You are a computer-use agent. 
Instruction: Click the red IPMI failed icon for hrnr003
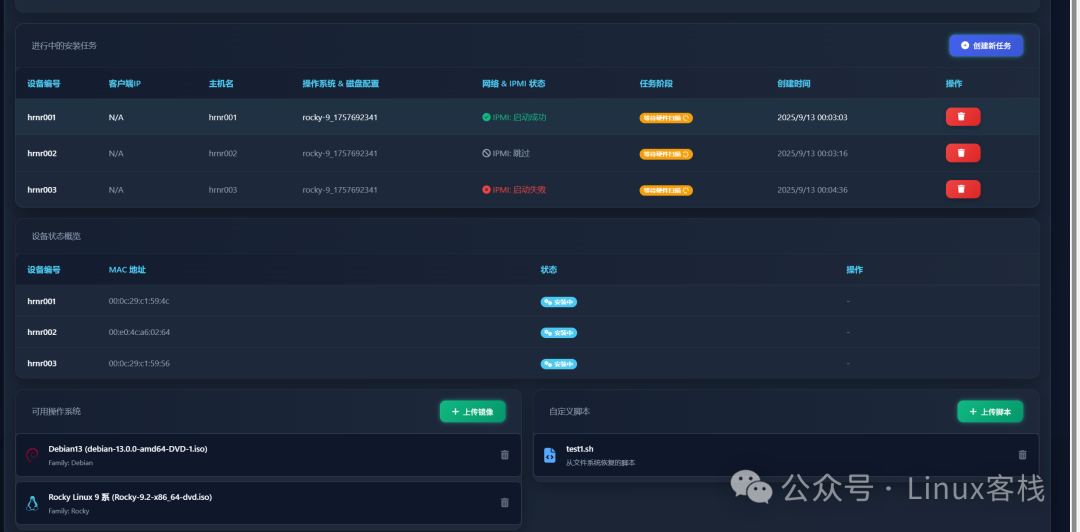[486, 190]
